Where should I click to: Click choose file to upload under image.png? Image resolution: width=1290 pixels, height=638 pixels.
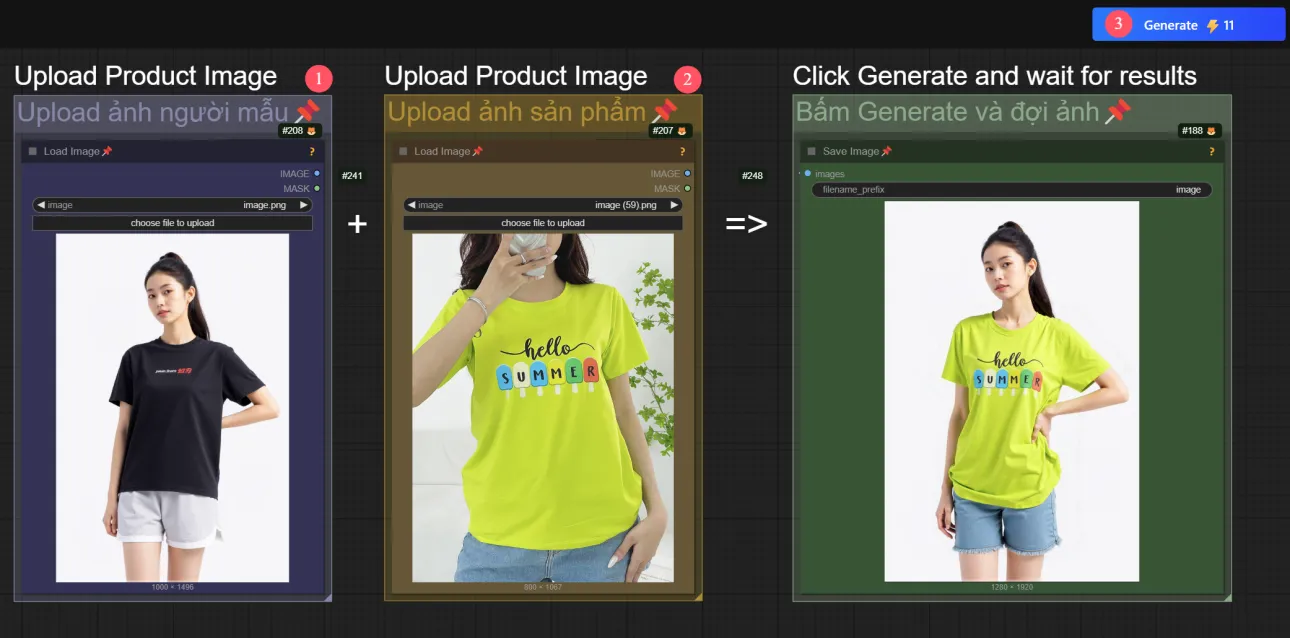coord(172,223)
